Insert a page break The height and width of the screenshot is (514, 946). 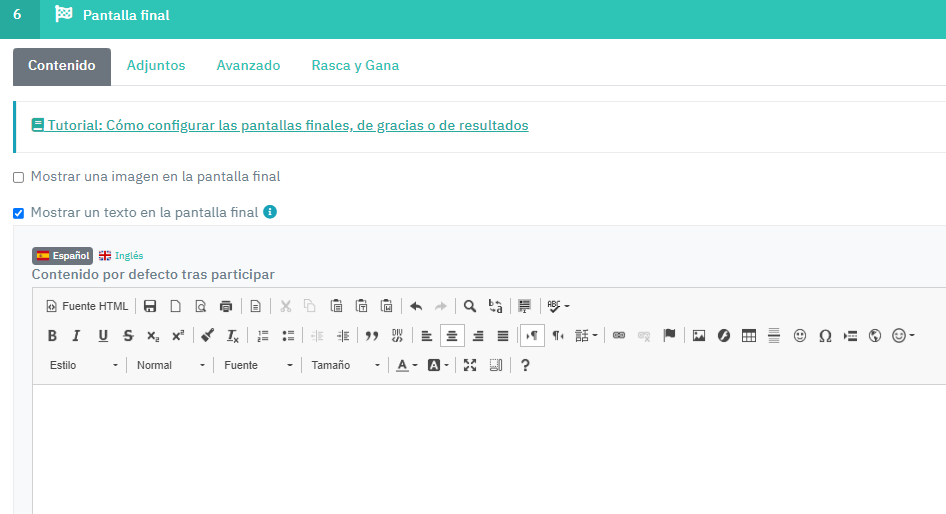(850, 335)
